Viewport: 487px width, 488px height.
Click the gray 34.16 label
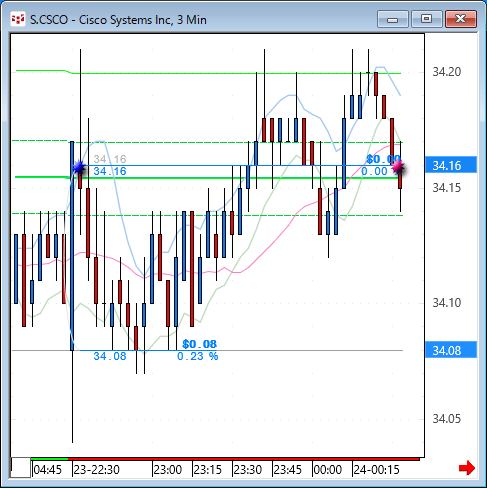pos(110,159)
